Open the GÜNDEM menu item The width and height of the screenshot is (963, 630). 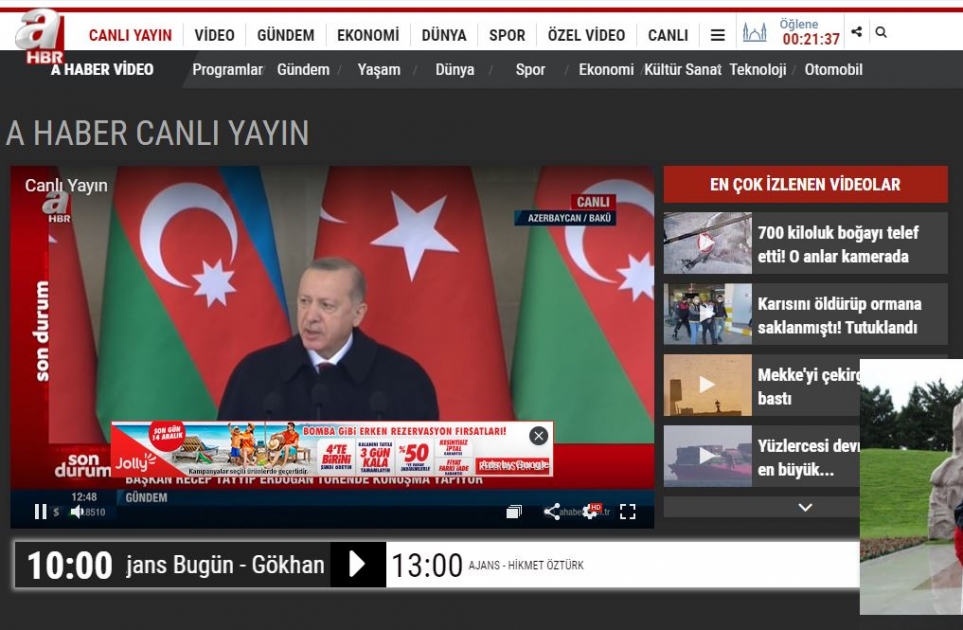(286, 35)
